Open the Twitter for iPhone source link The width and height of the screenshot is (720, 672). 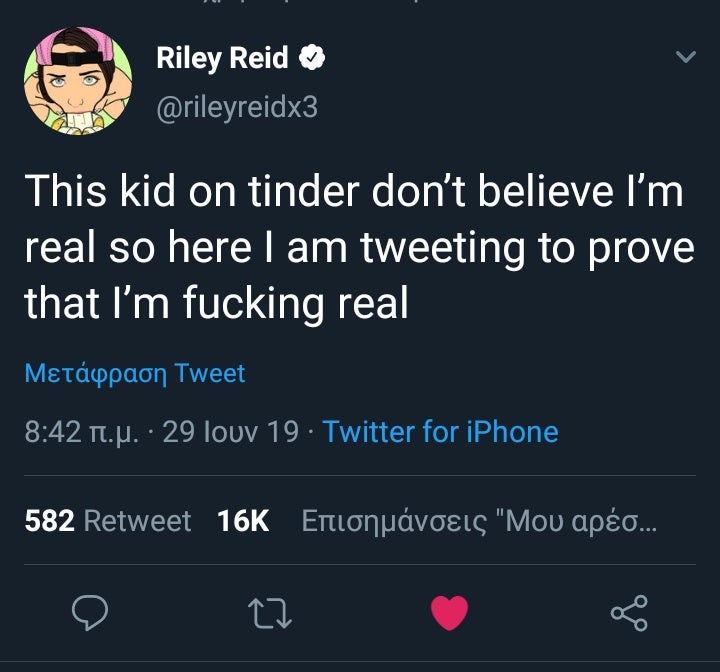pyautogui.click(x=441, y=432)
